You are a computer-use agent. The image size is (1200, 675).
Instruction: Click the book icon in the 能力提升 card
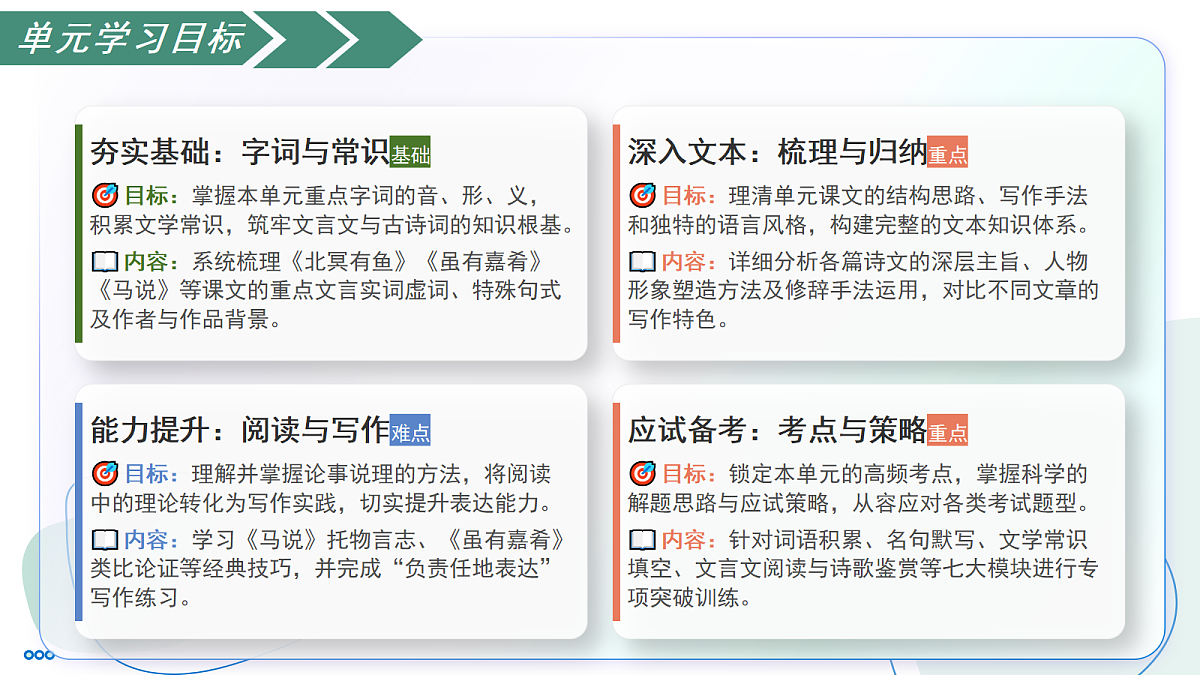click(x=104, y=541)
